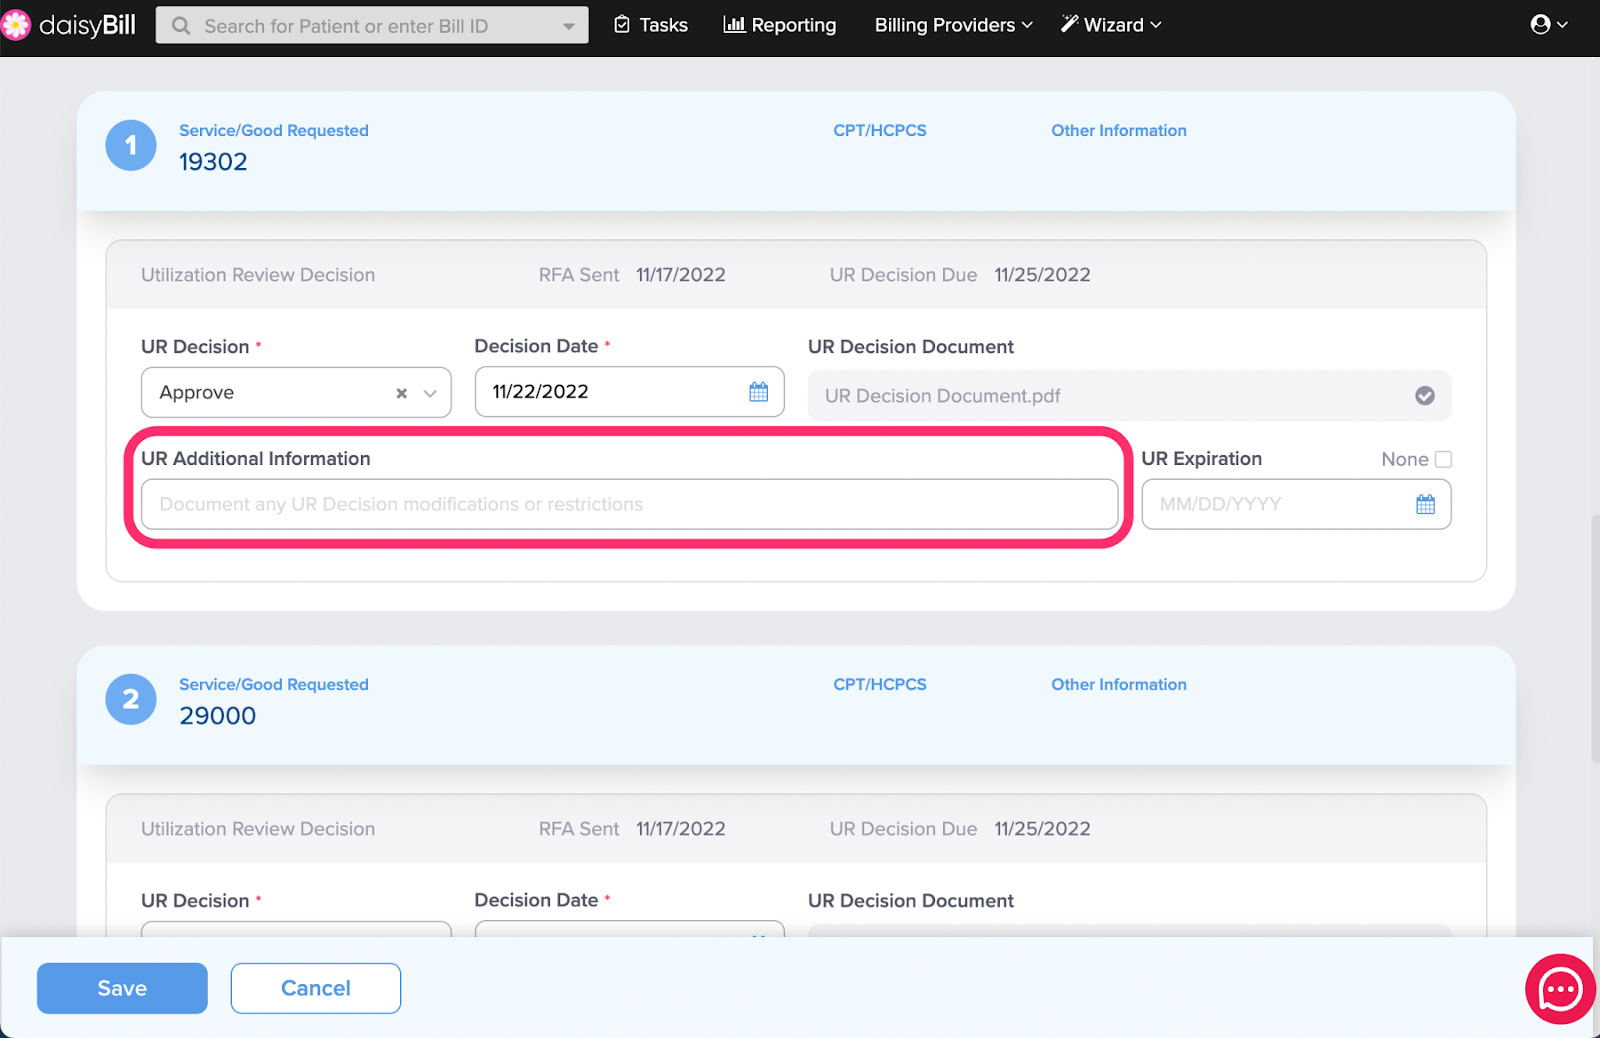The image size is (1600, 1038).
Task: Open the red chat support bubble
Action: pyautogui.click(x=1559, y=989)
